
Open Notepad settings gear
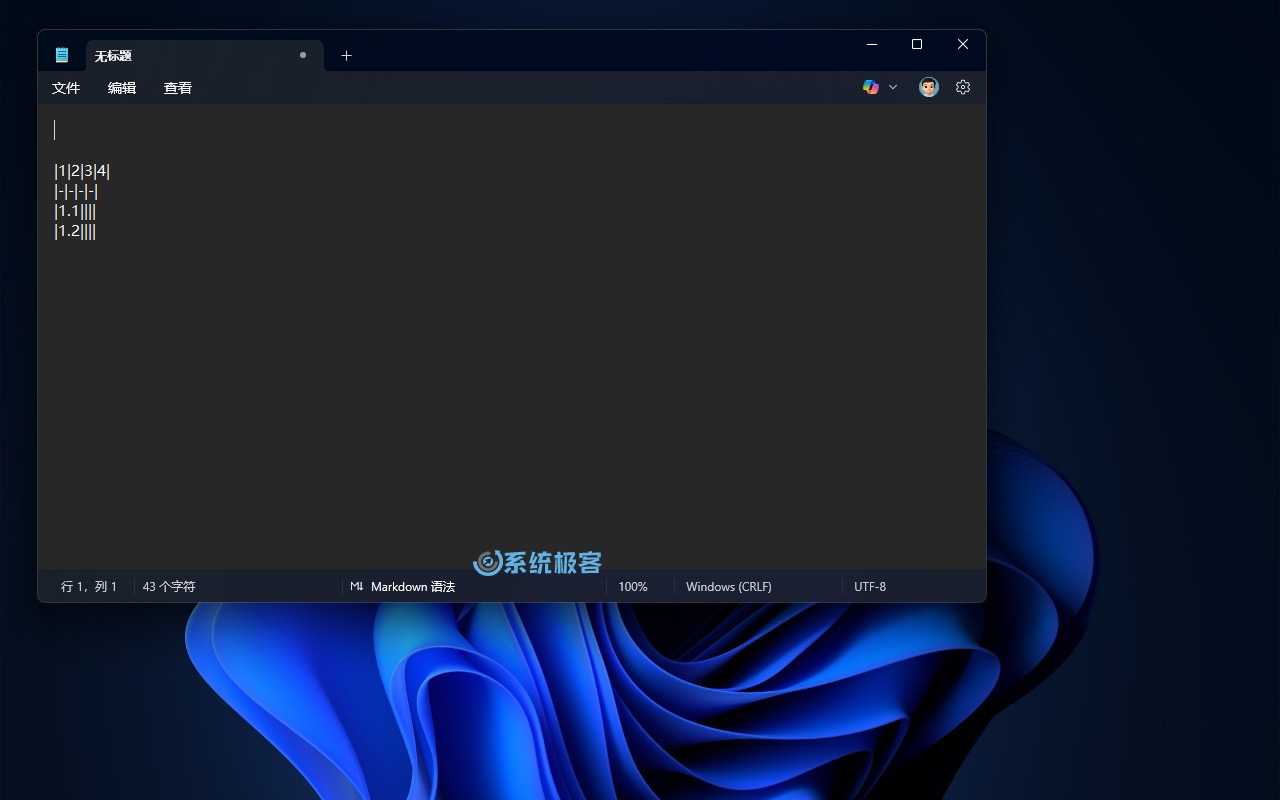(963, 87)
